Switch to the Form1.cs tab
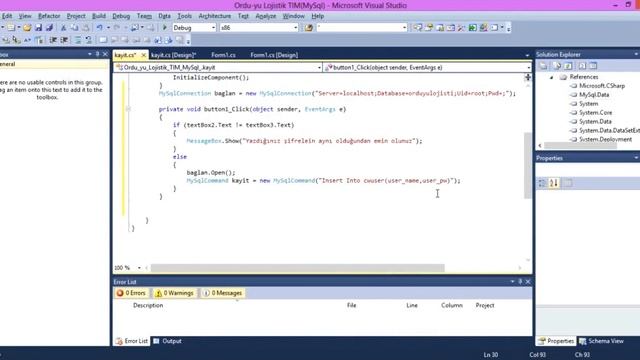This screenshot has width=640, height=360. click(x=223, y=55)
